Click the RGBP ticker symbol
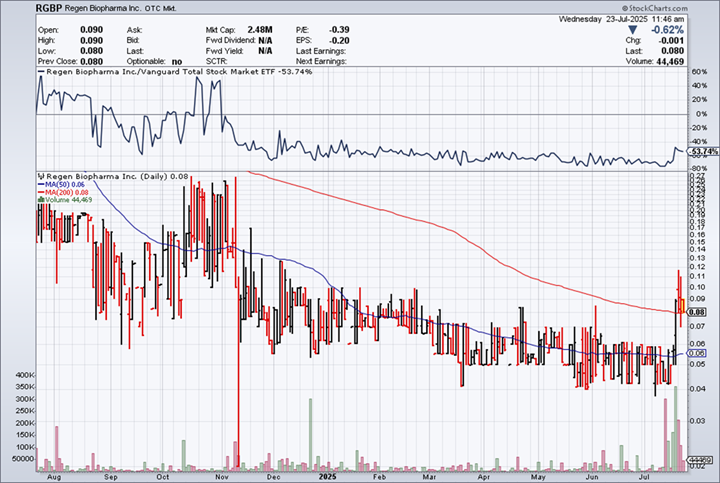Screen dimensions: 720x483 coord(47,8)
